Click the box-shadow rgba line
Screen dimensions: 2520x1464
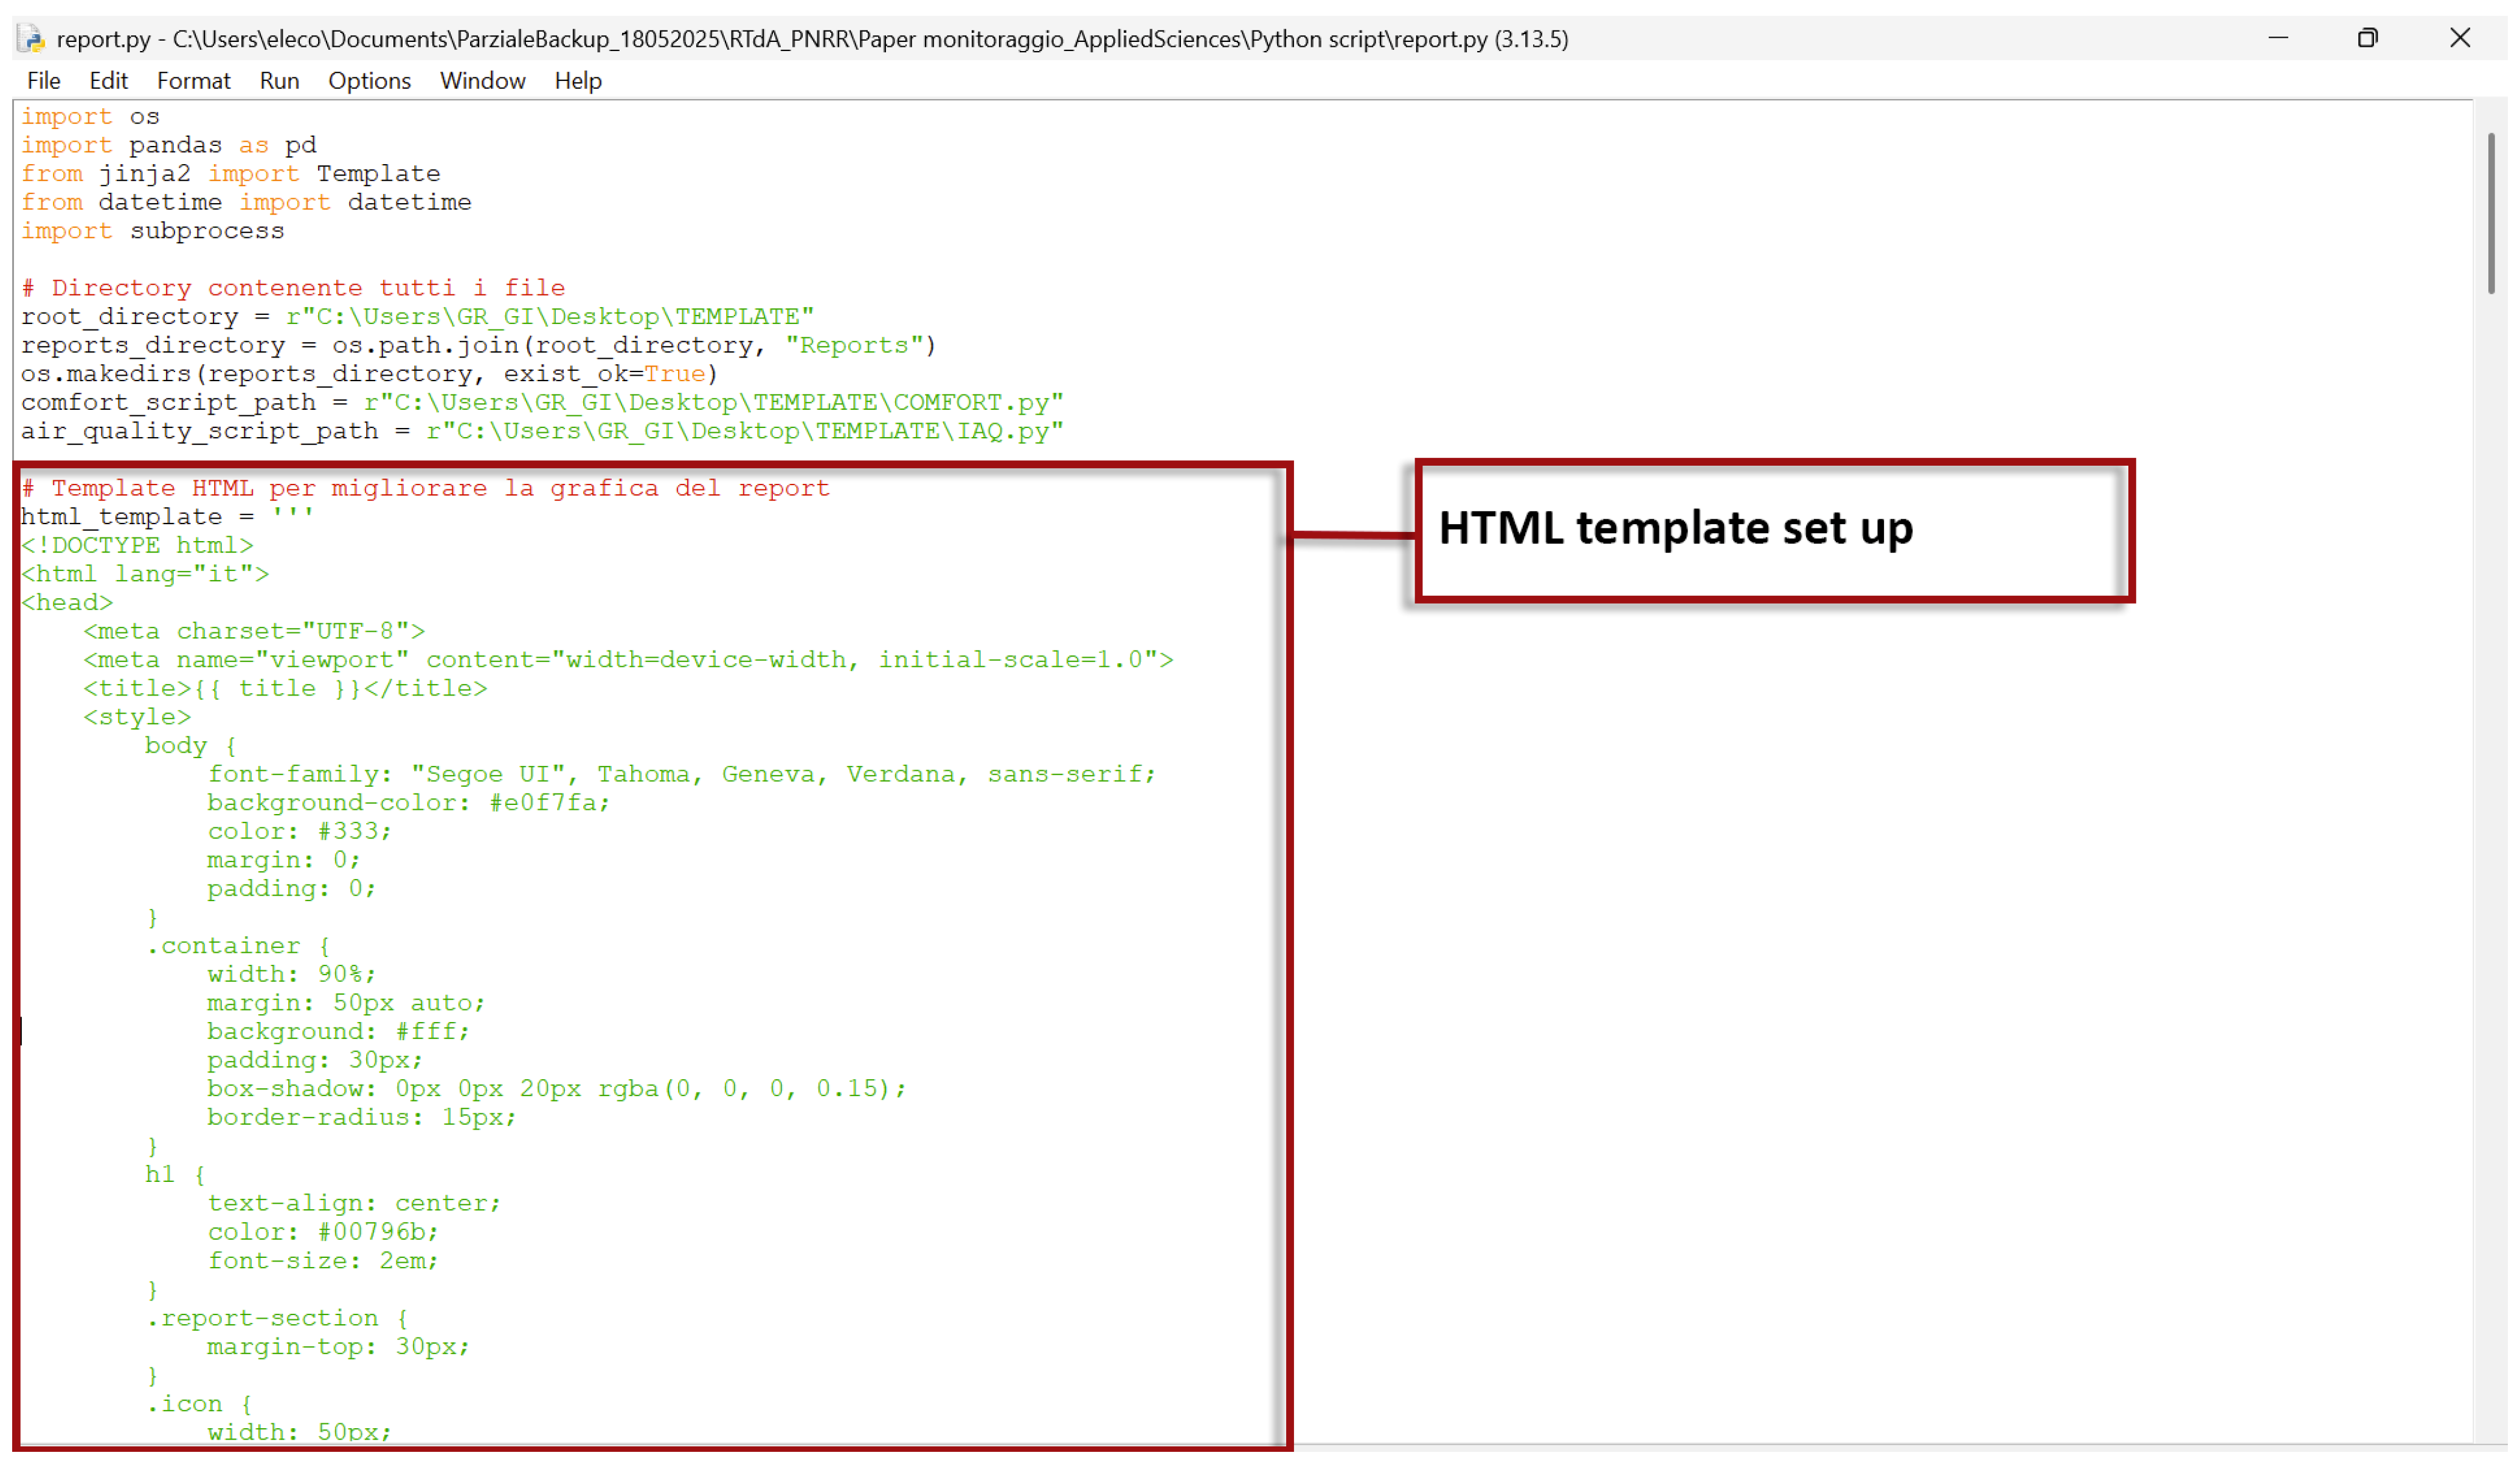[x=556, y=1090]
